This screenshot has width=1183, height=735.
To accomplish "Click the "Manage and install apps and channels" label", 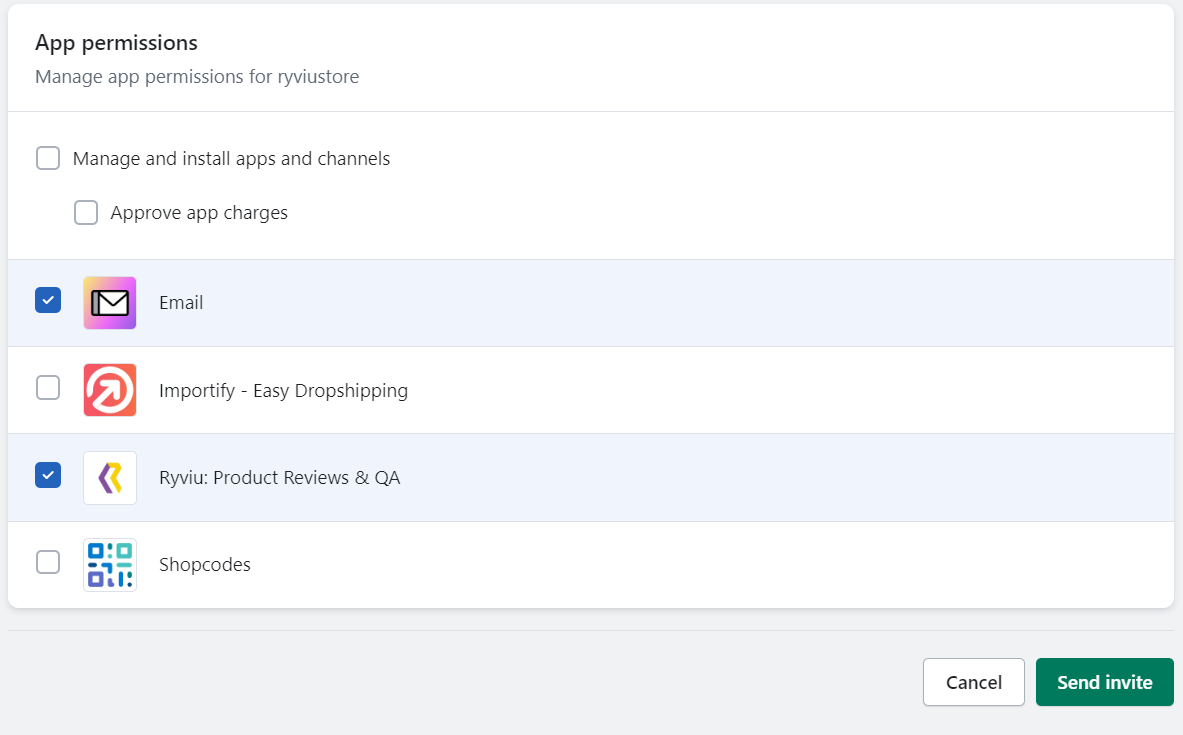I will point(231,159).
